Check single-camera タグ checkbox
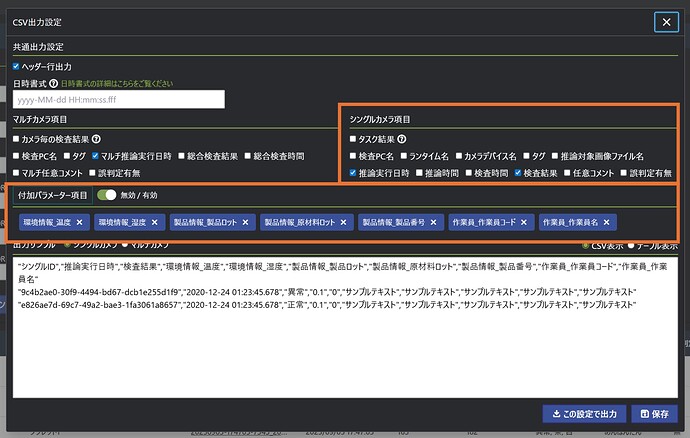Image resolution: width=690 pixels, height=438 pixels. point(526,156)
